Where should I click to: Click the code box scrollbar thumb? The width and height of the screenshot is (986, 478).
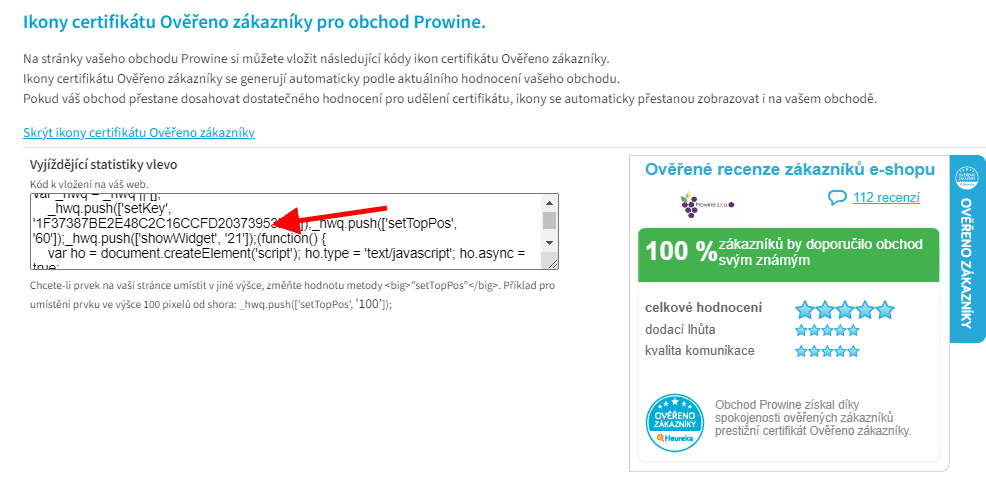(549, 220)
